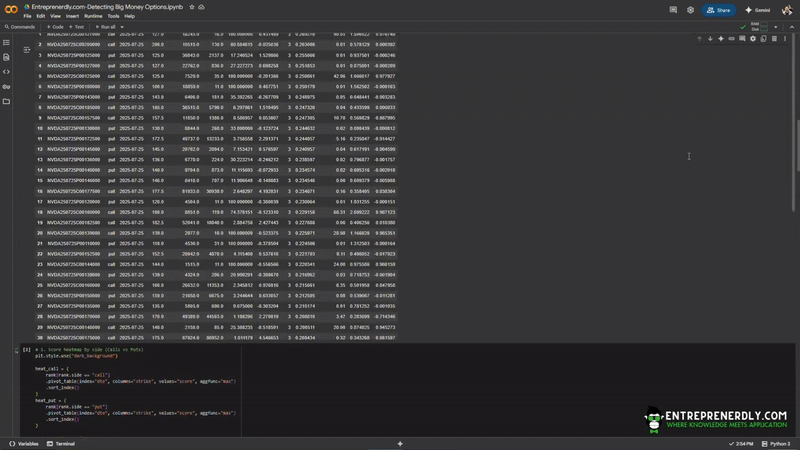This screenshot has width=800, height=450.
Task: Open the View menu
Action: (x=55, y=16)
